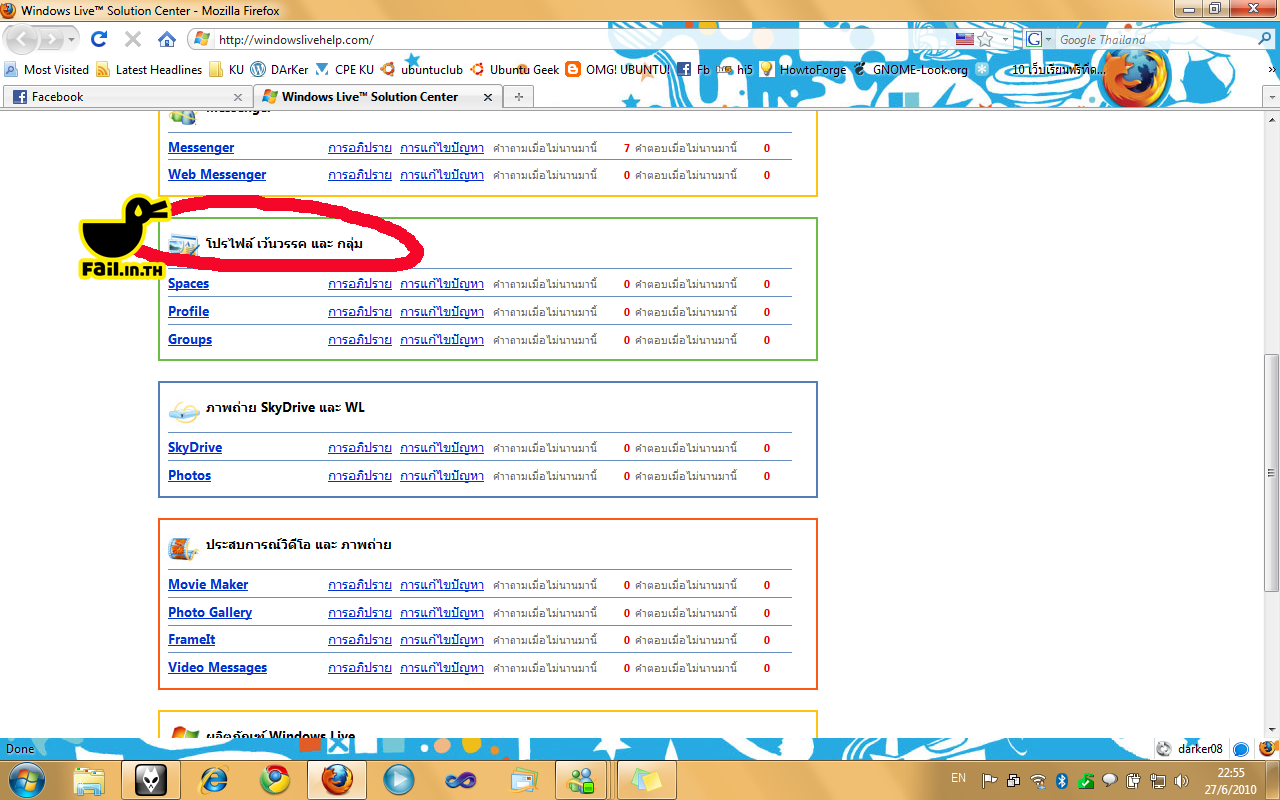1280x800 pixels.
Task: Open the Photos link
Action: coord(189,475)
